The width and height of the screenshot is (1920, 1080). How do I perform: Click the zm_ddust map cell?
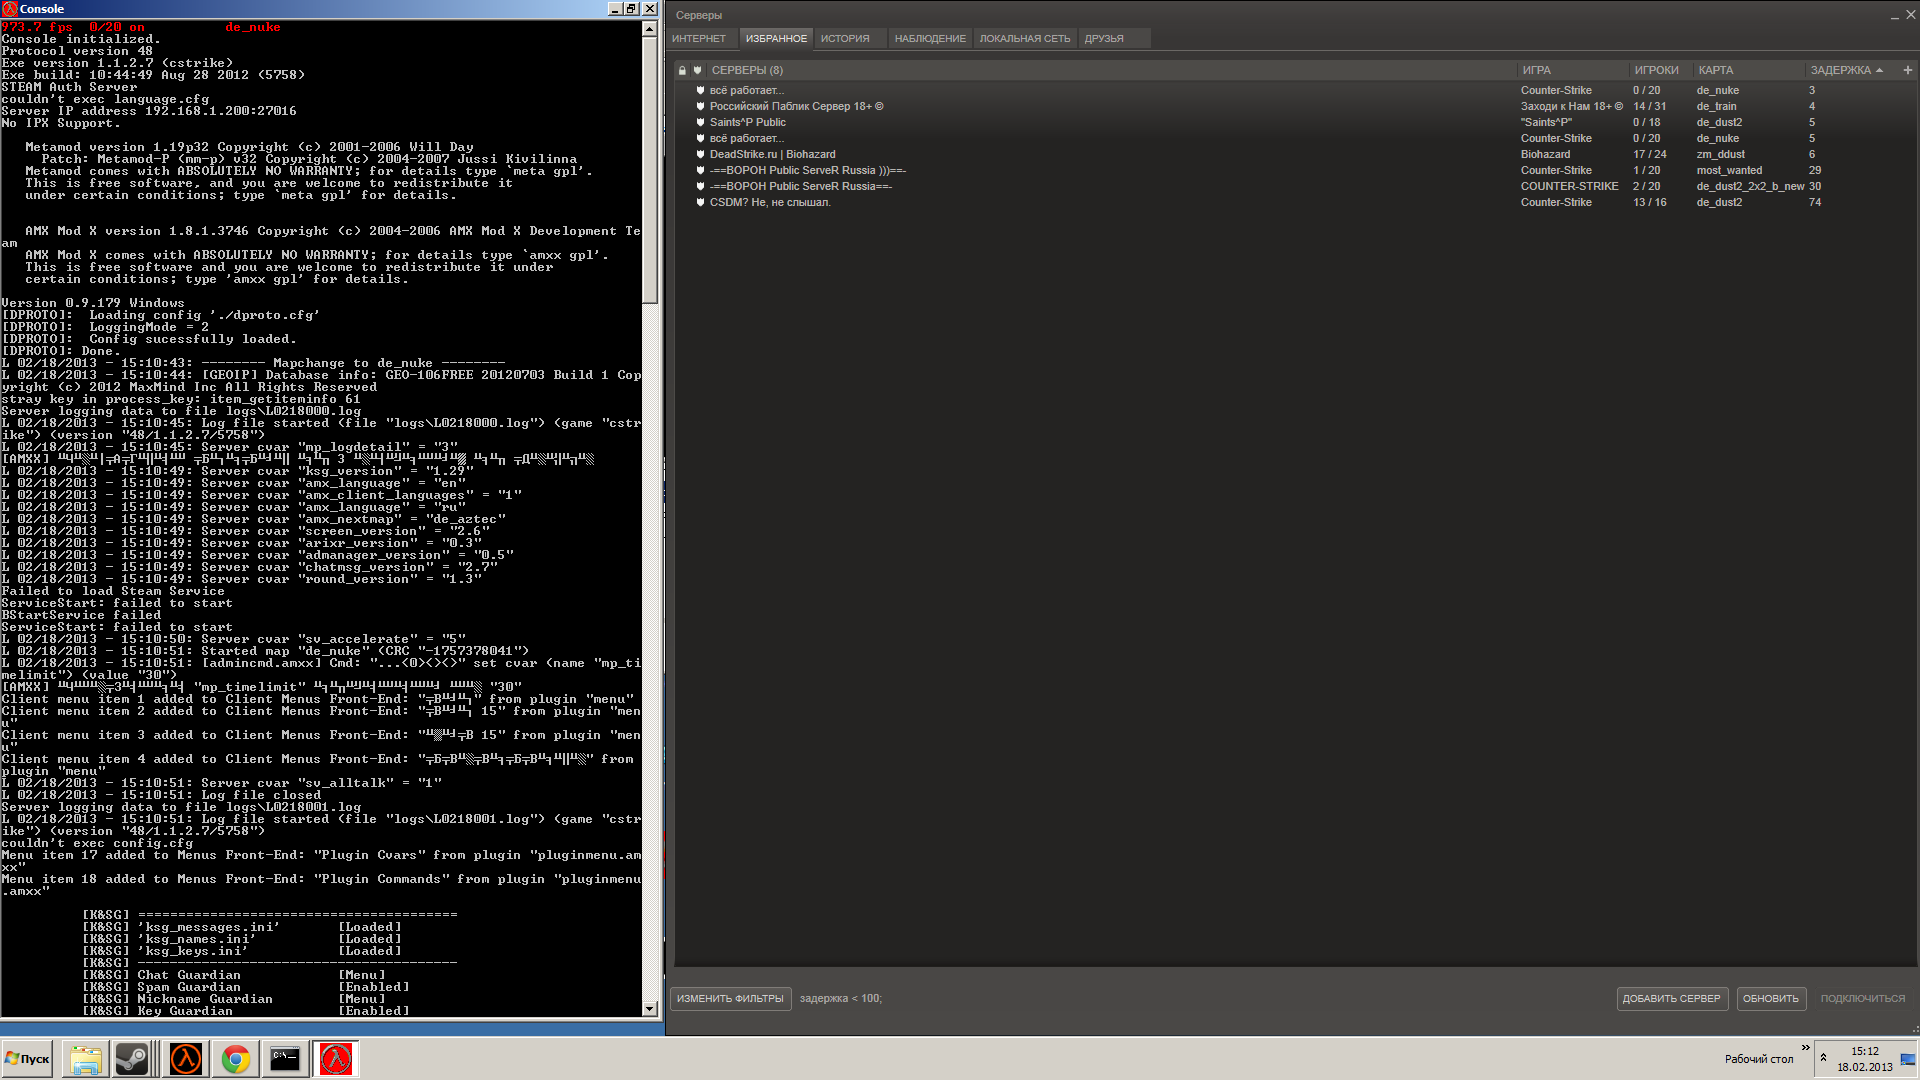(x=1720, y=154)
